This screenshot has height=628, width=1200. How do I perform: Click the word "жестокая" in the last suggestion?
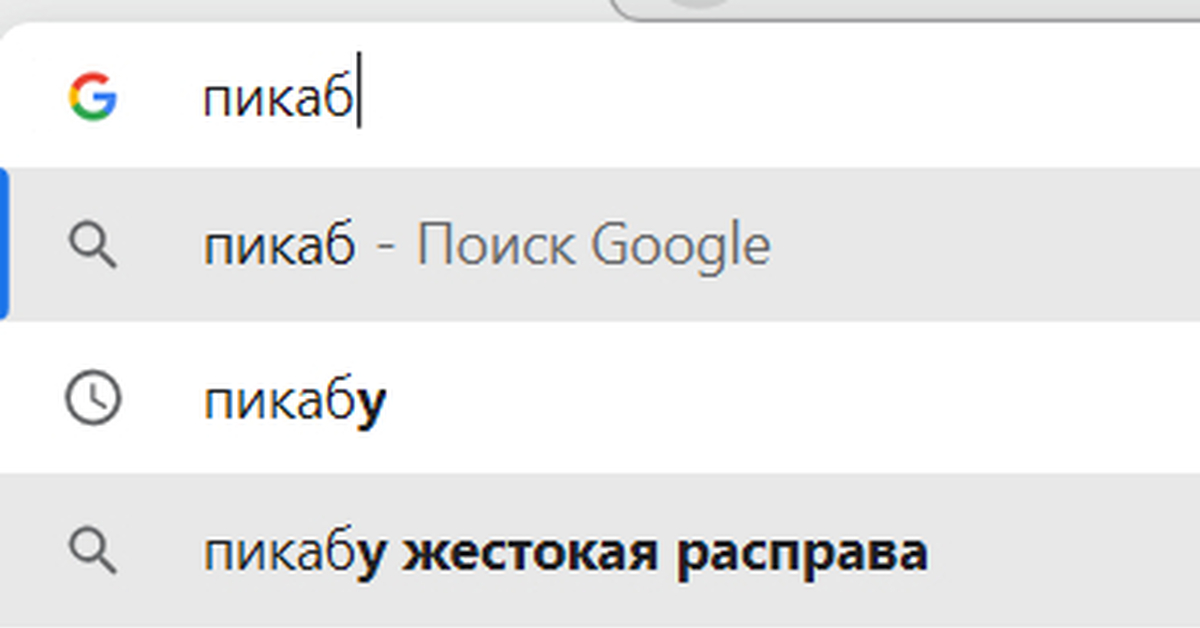(531, 551)
